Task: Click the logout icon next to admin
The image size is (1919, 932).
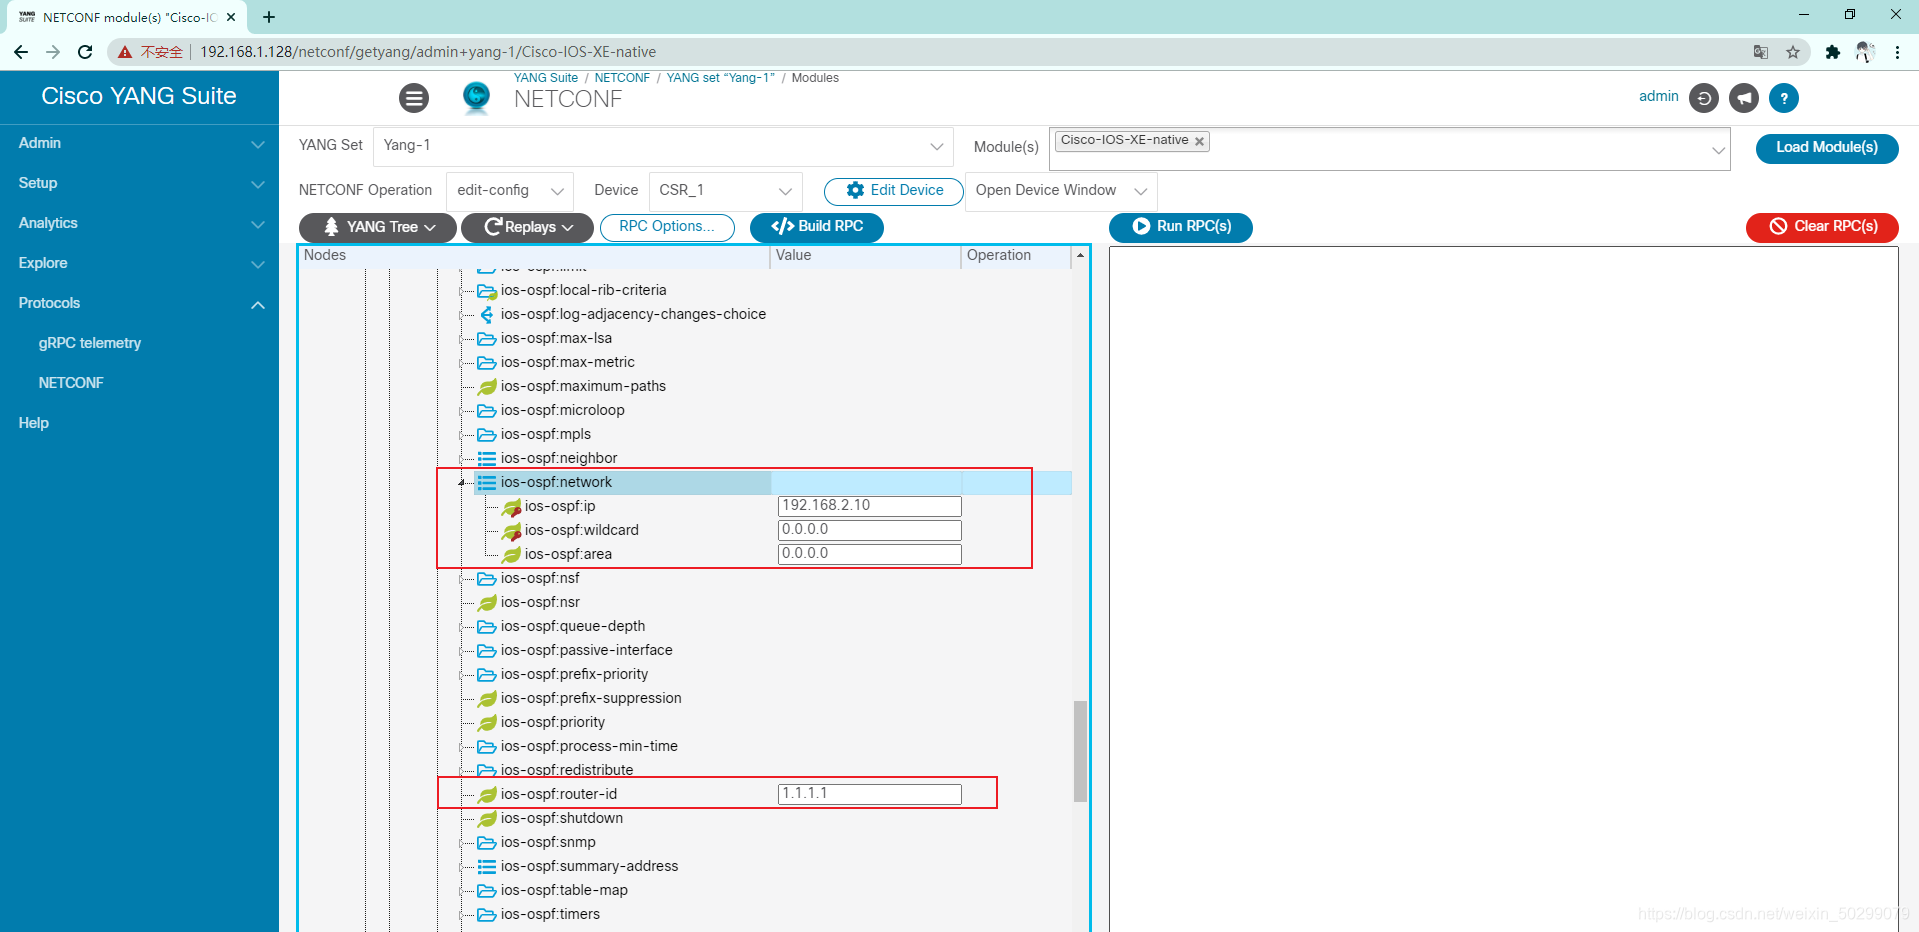Action: [1704, 98]
